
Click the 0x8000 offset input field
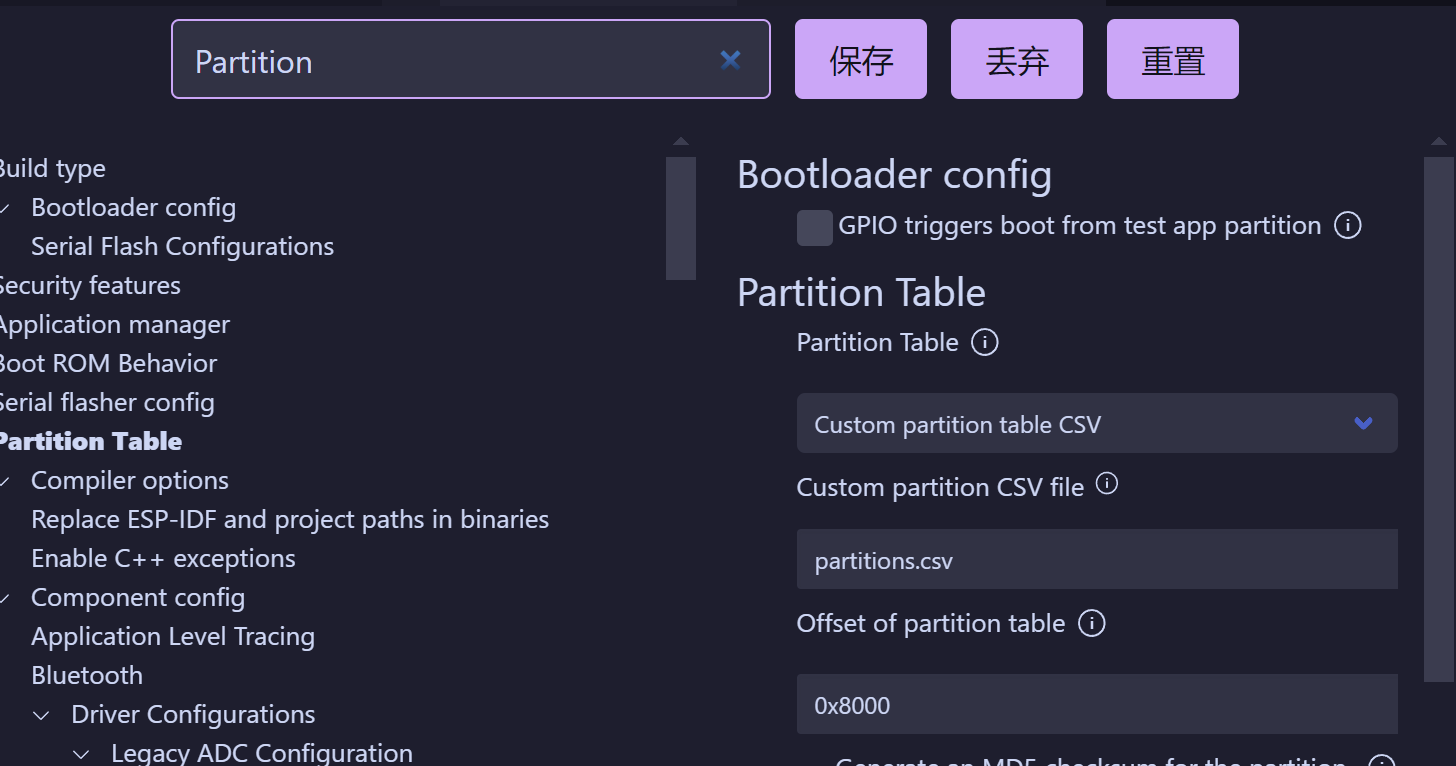coord(1096,705)
